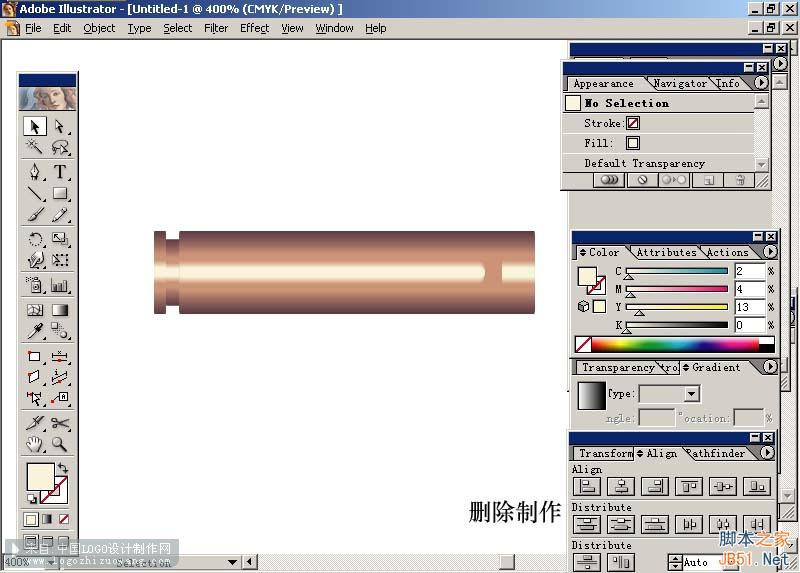Screen dimensions: 800x573
Task: Set toolbox paint mode to None
Action: [64, 519]
